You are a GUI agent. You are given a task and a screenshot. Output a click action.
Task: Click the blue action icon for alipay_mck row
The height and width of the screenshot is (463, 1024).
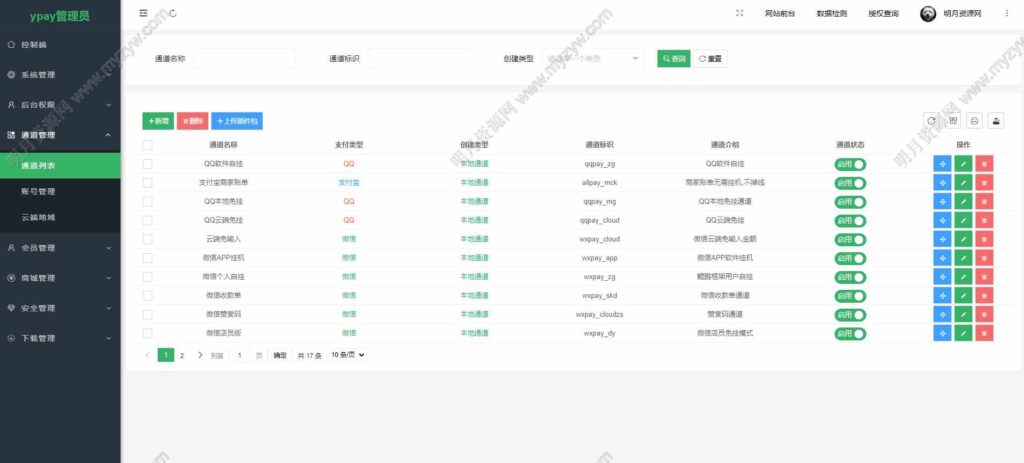(942, 183)
